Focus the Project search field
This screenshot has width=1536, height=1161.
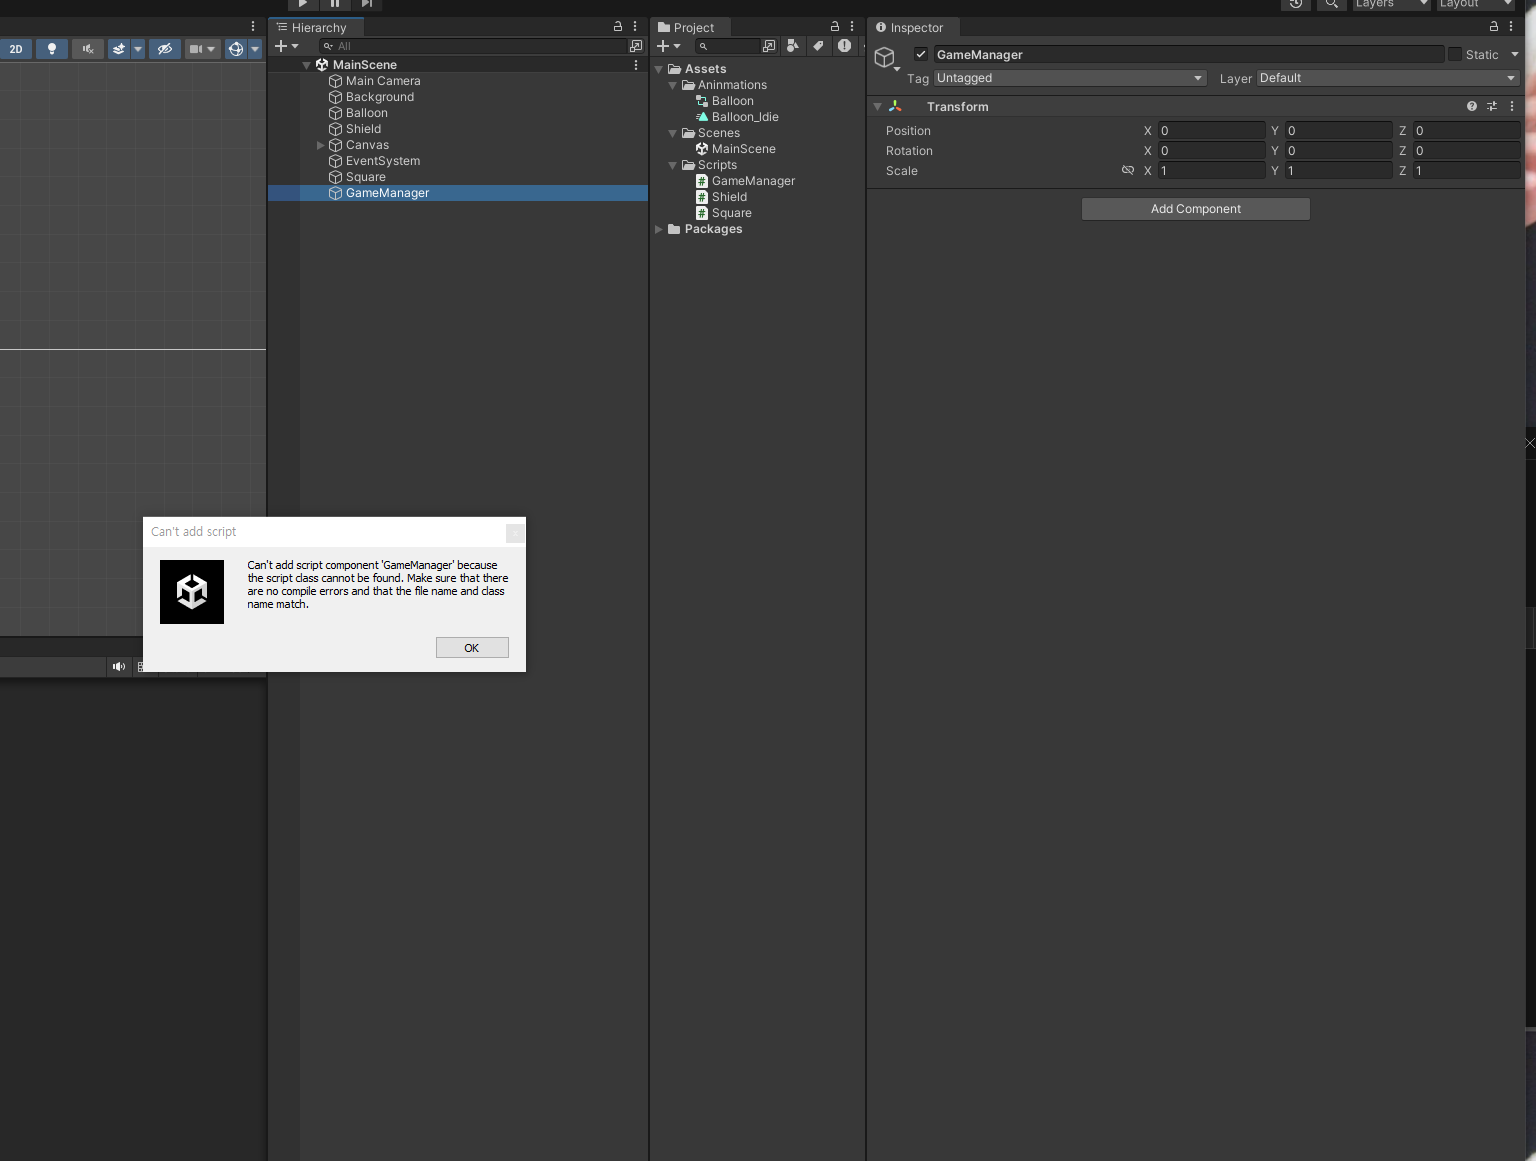click(728, 47)
